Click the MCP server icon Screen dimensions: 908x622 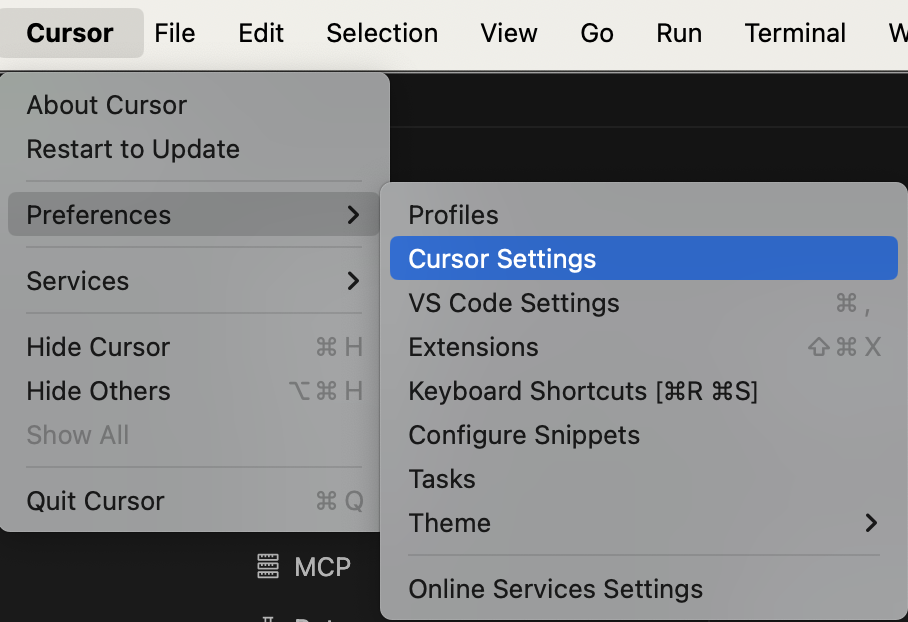pyautogui.click(x=268, y=566)
